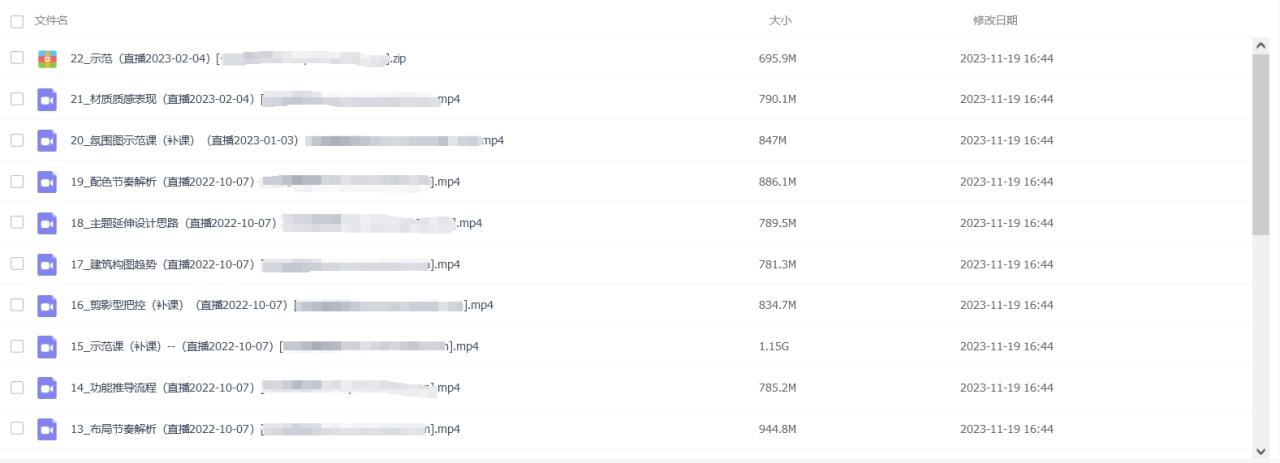Viewport: 1280px width, 463px height.
Task: Check the box for 22_示范 zip file
Action: coord(17,58)
